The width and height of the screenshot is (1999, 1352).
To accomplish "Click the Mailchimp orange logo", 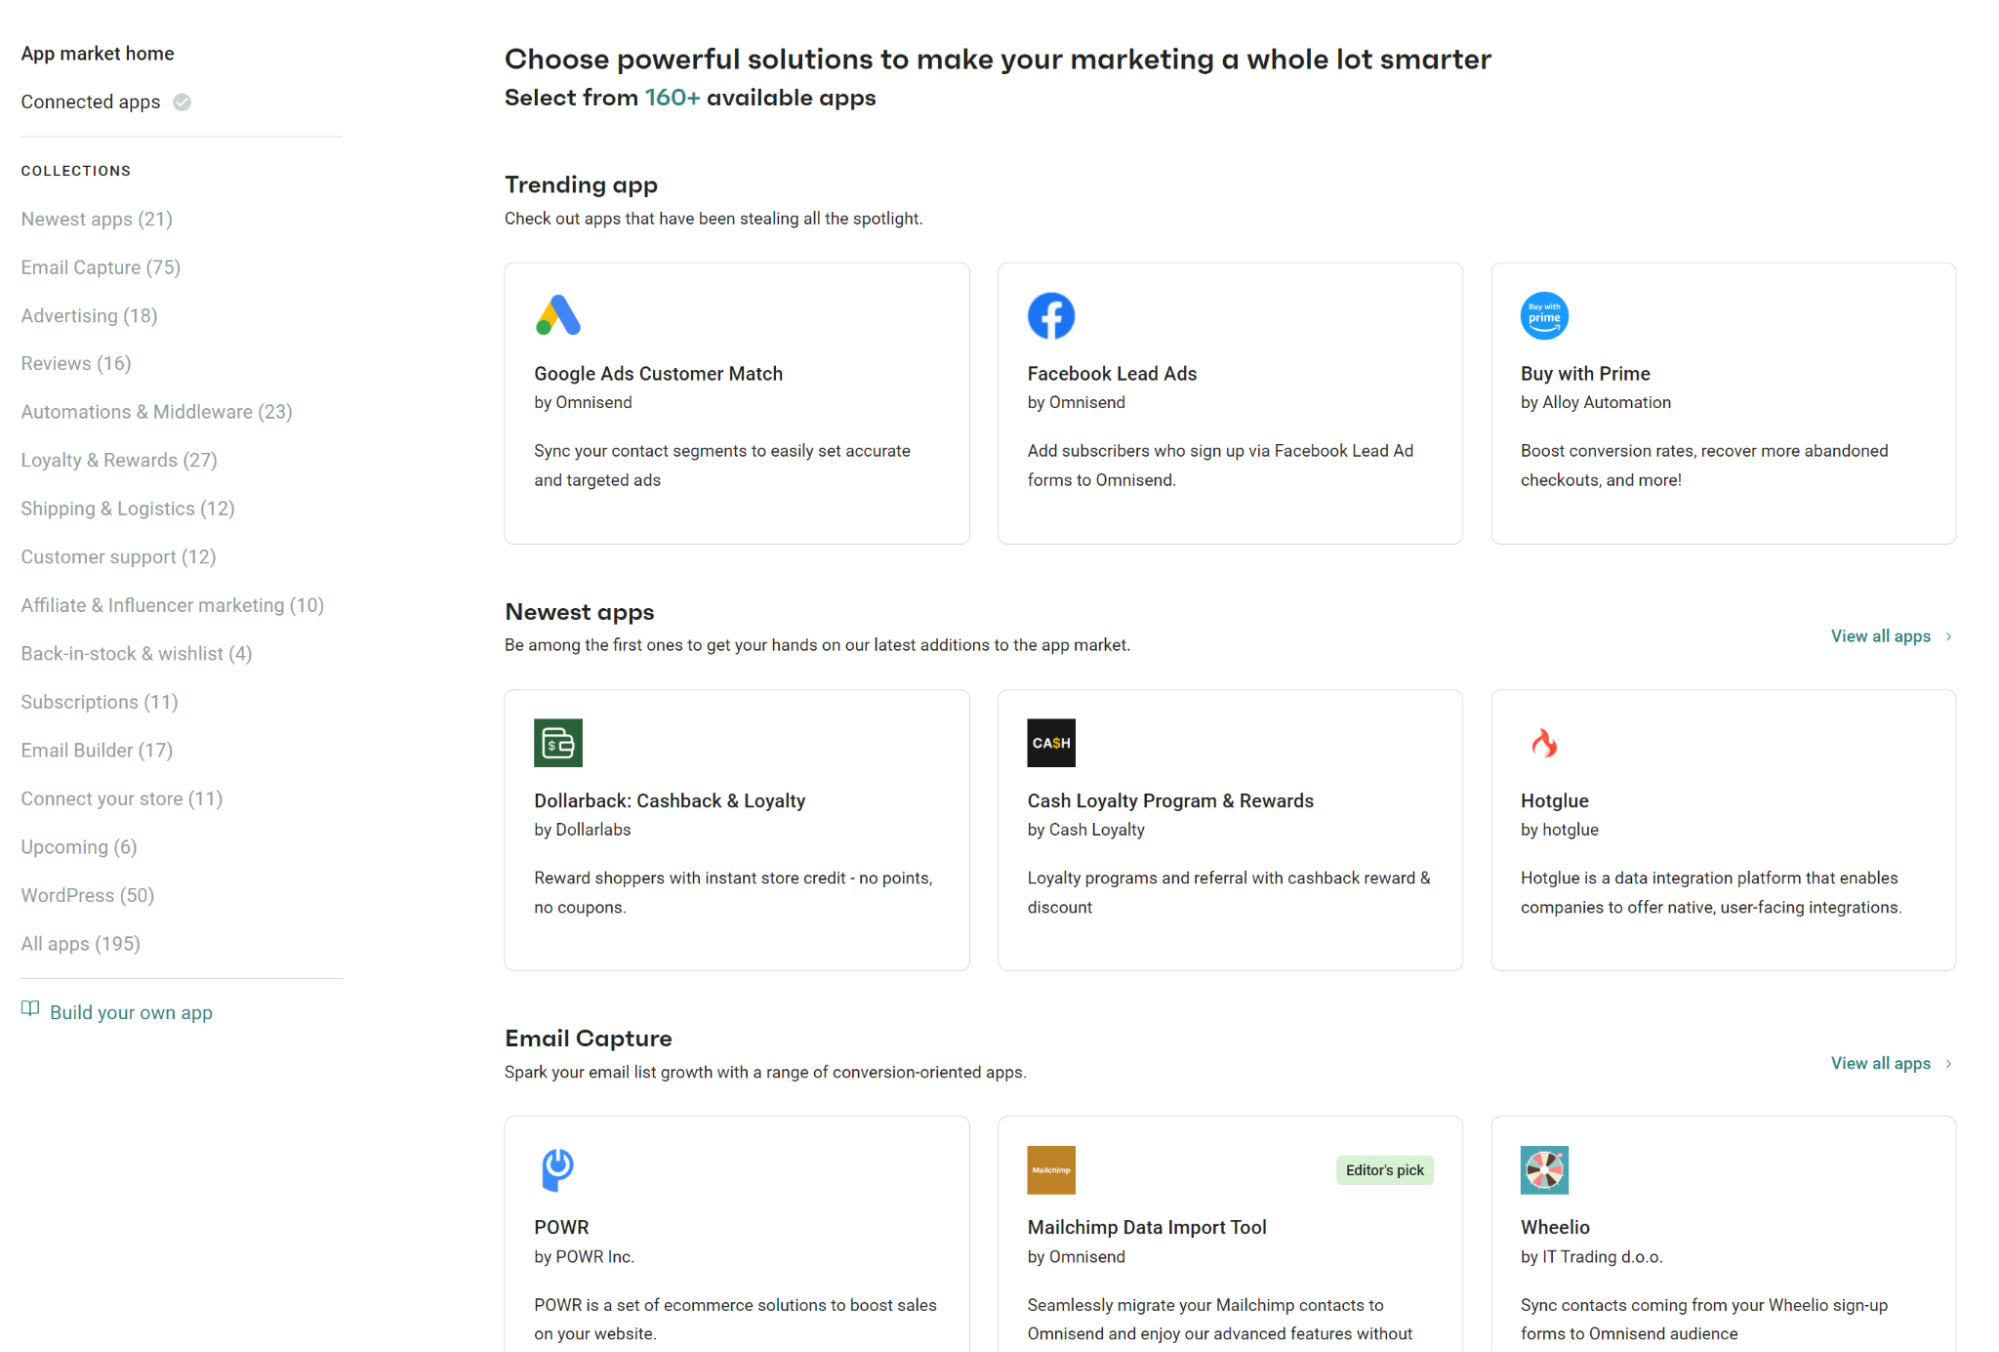I will (x=1050, y=1169).
